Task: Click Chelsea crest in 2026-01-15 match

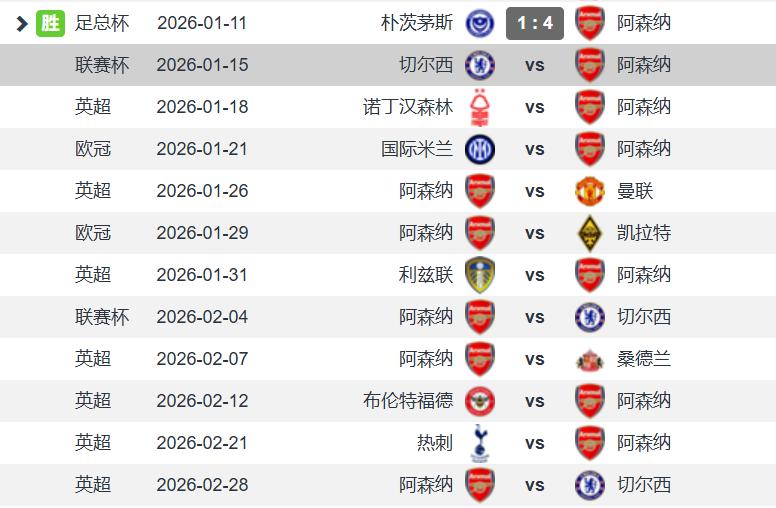Action: pos(479,65)
